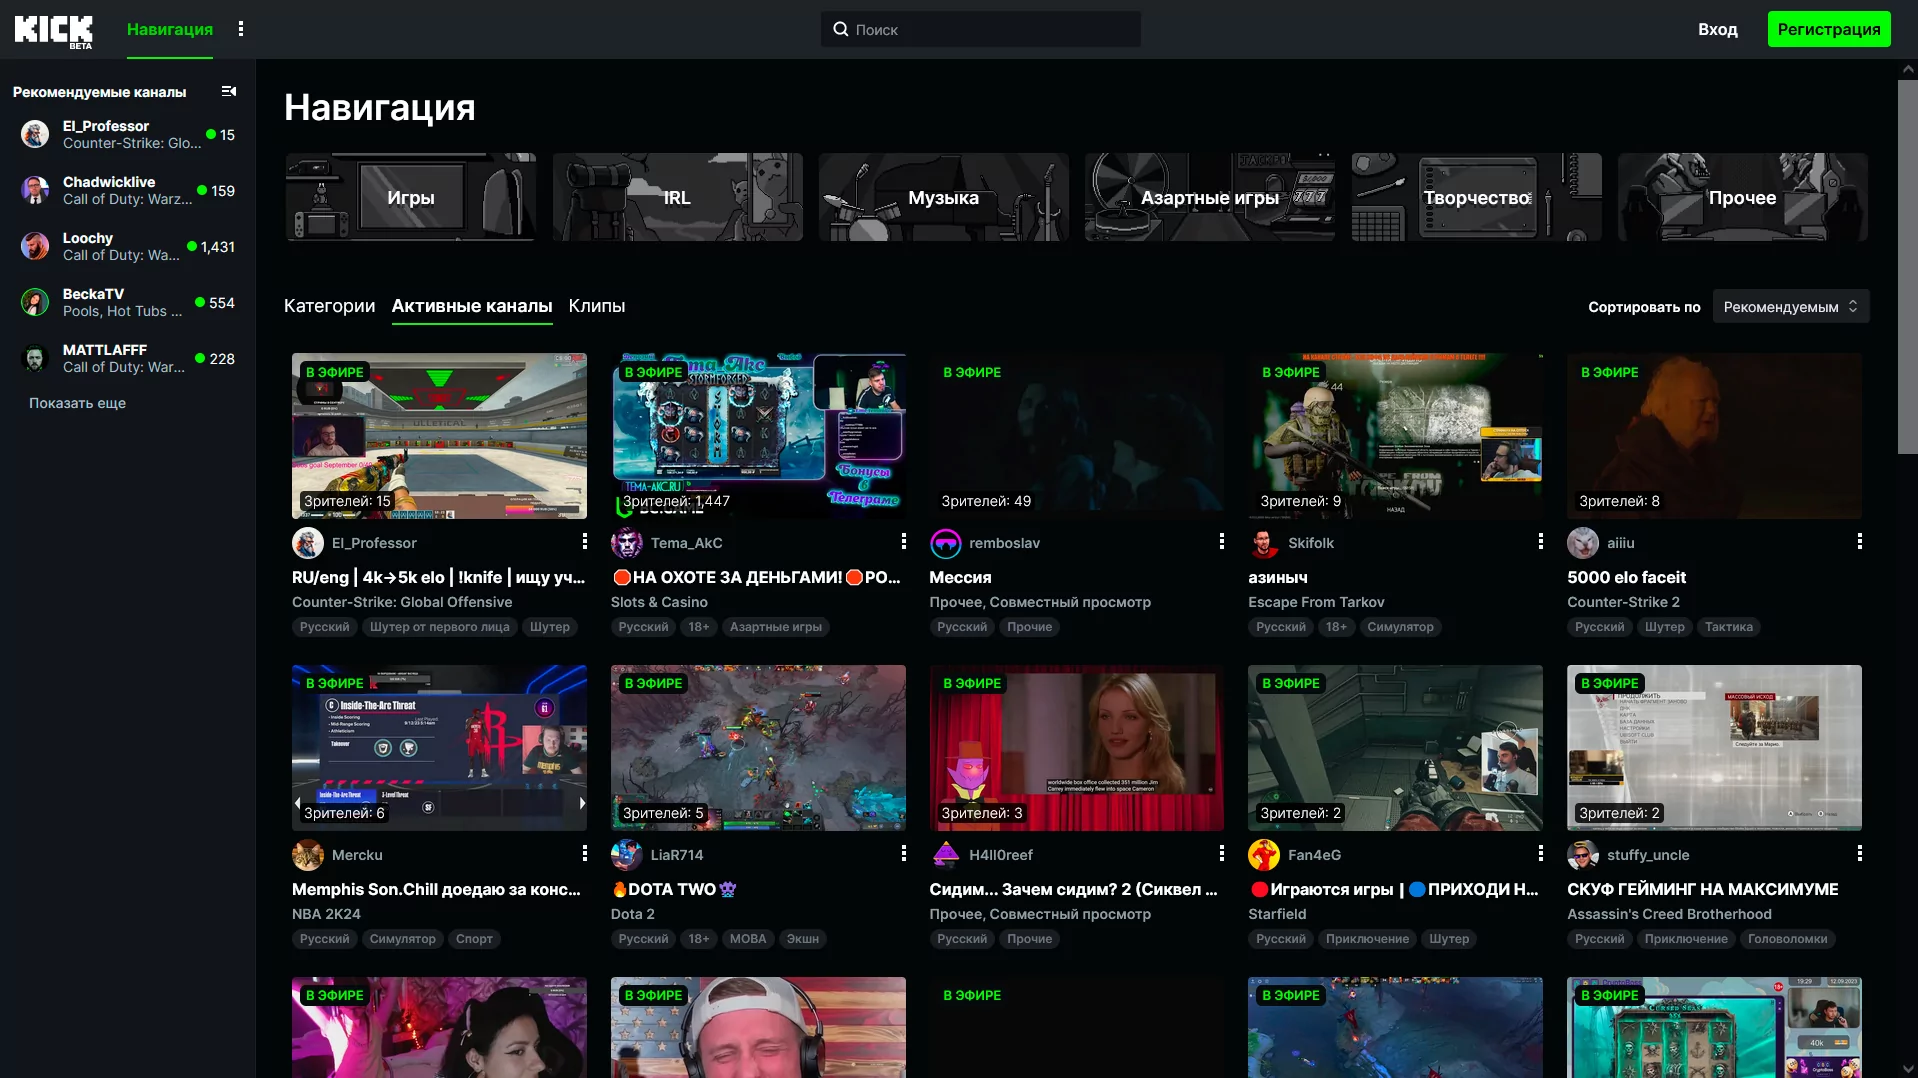The height and width of the screenshot is (1078, 1918).
Task: Browse the Творчество category tile
Action: (1477, 197)
